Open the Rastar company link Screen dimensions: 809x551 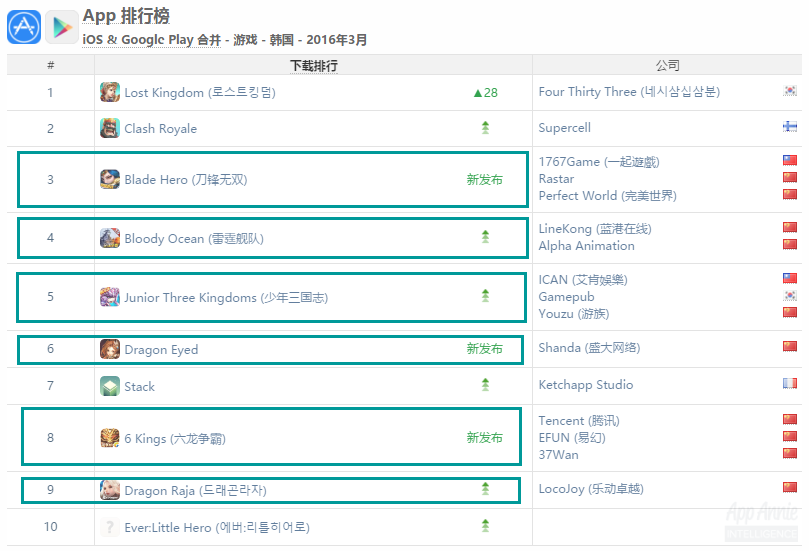(556, 179)
